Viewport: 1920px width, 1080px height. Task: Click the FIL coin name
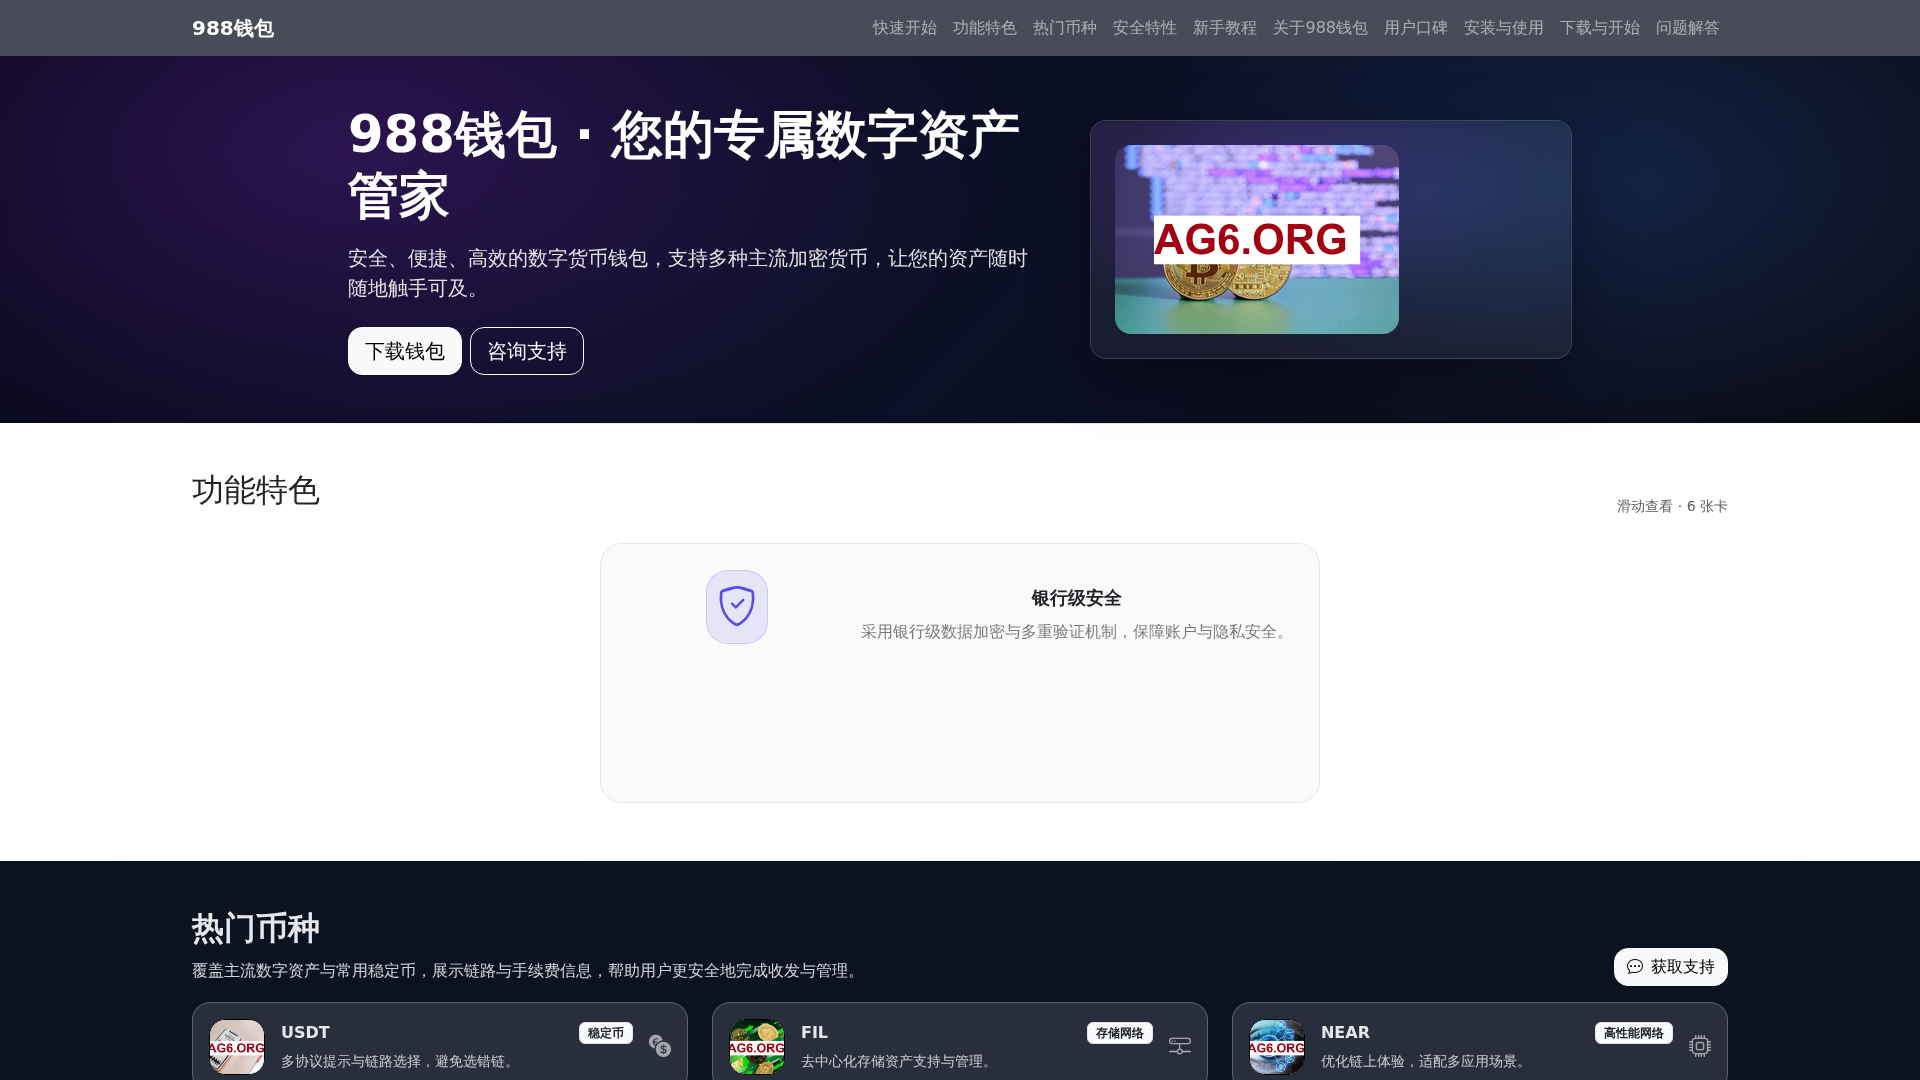814,1032
